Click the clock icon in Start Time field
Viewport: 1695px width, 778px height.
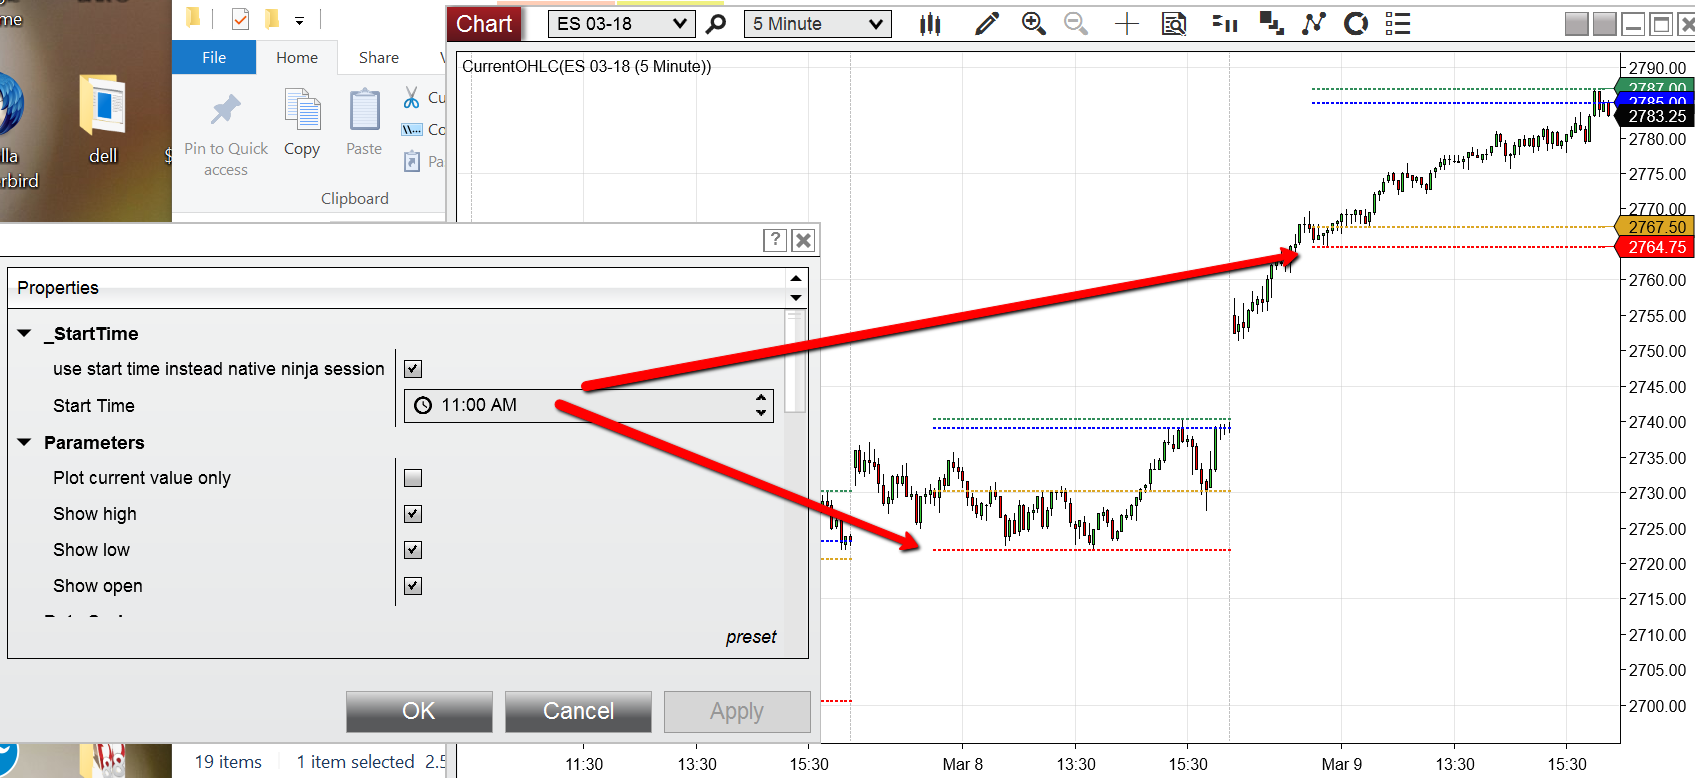tap(423, 405)
